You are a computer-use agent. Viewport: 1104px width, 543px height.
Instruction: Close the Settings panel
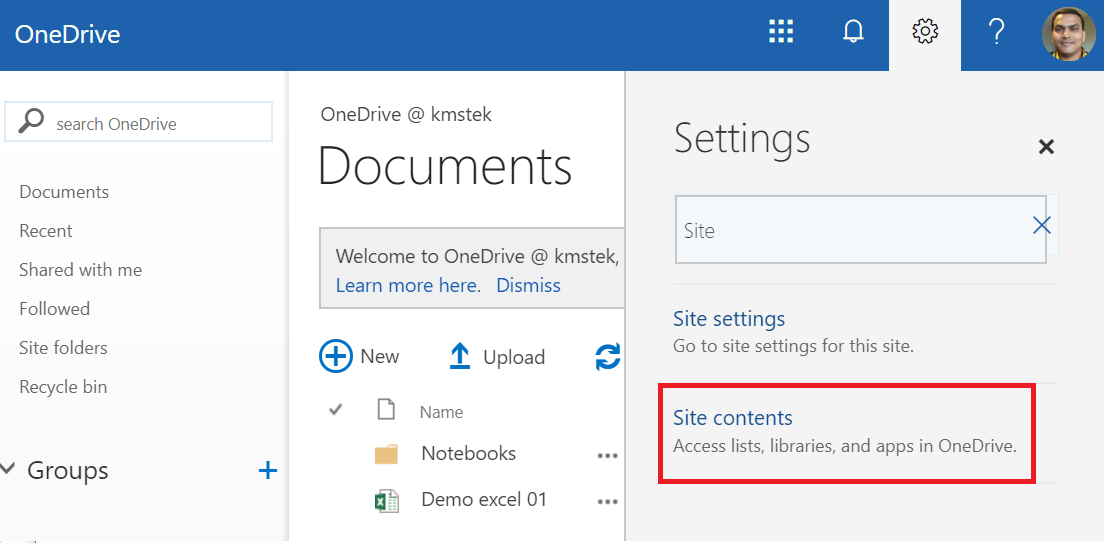pyautogui.click(x=1046, y=147)
